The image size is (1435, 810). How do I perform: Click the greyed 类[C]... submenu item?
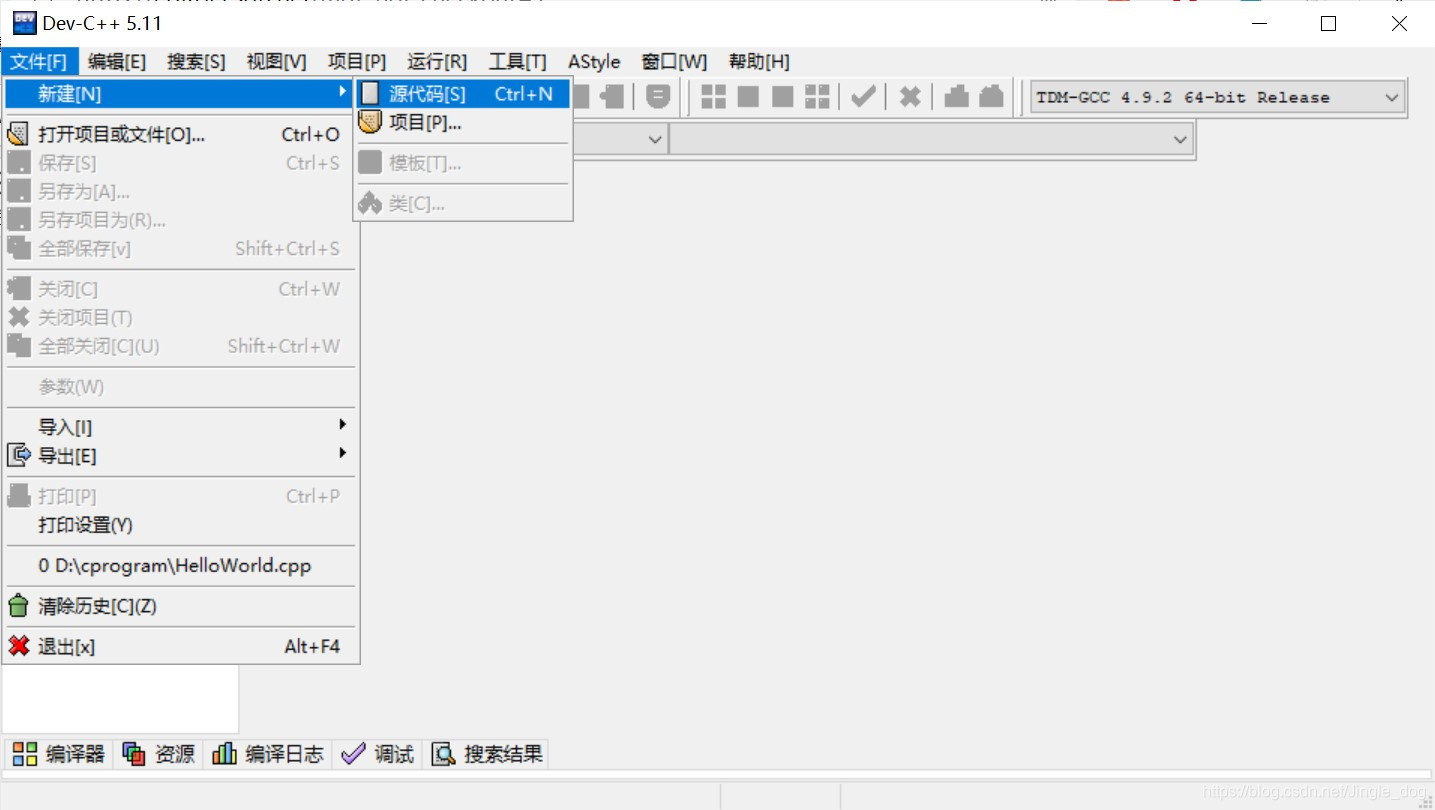463,204
